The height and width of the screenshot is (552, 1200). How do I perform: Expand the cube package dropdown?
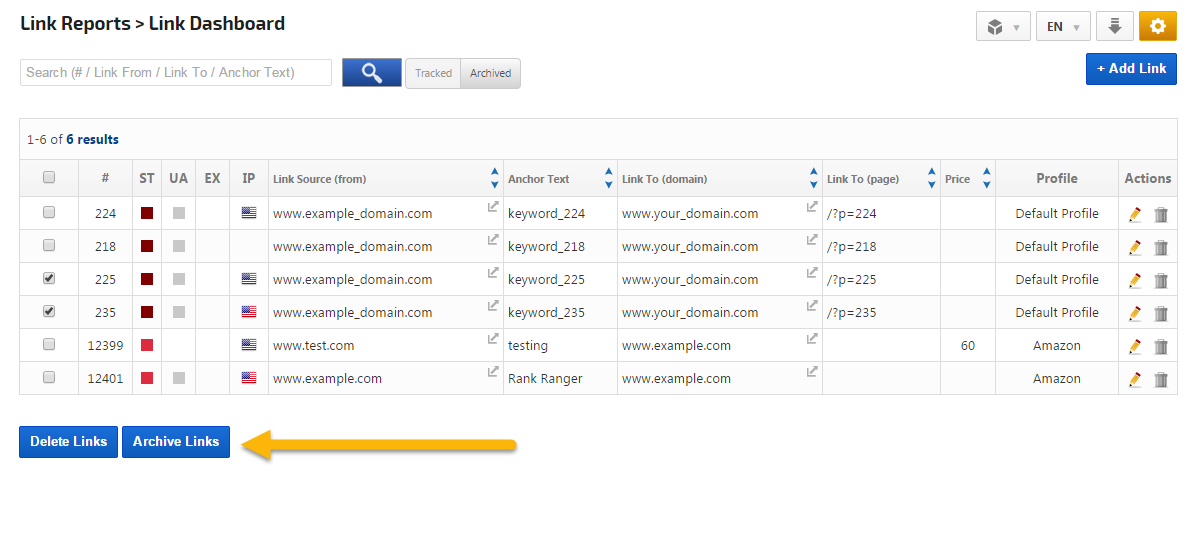pyautogui.click(x=1003, y=27)
